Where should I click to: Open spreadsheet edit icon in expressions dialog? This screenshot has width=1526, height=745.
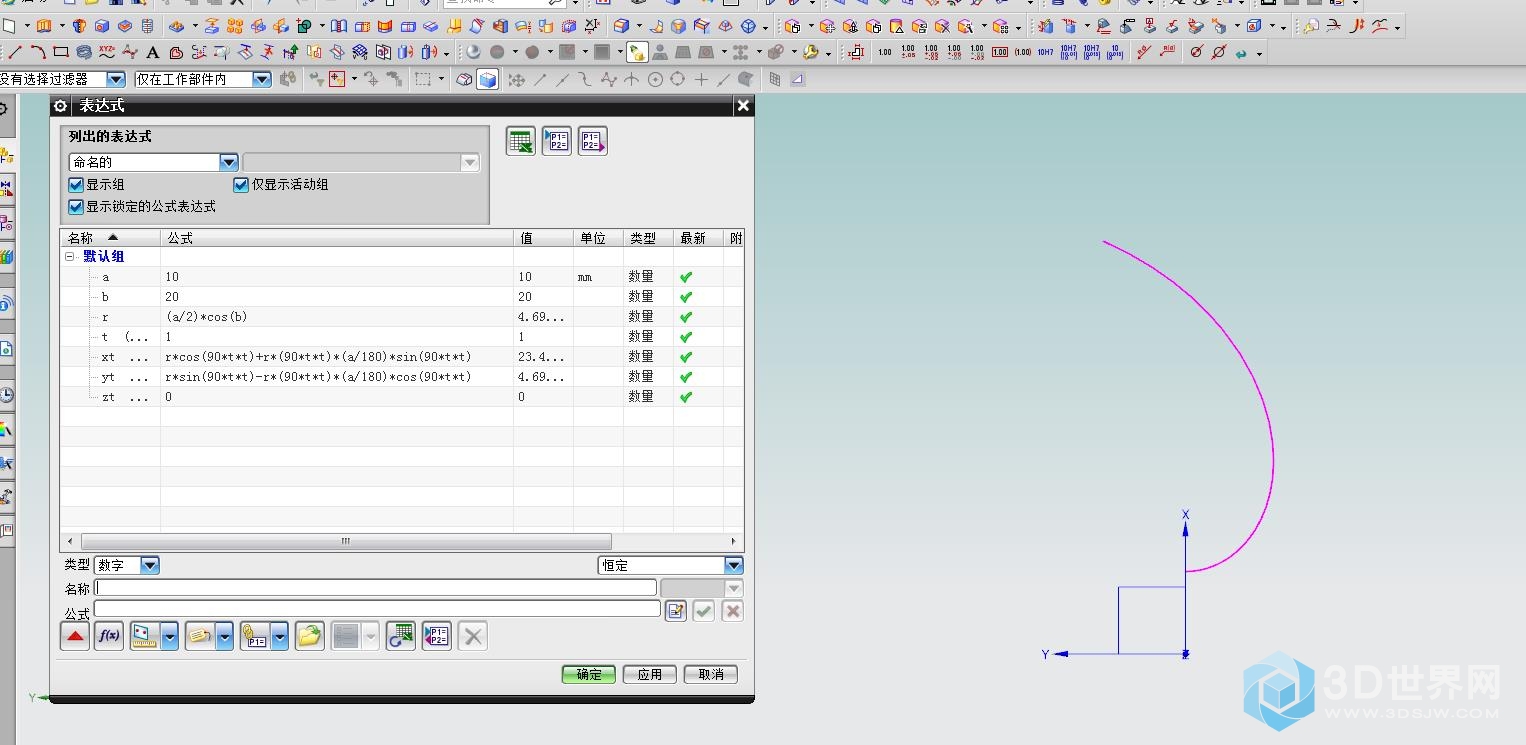[520, 142]
